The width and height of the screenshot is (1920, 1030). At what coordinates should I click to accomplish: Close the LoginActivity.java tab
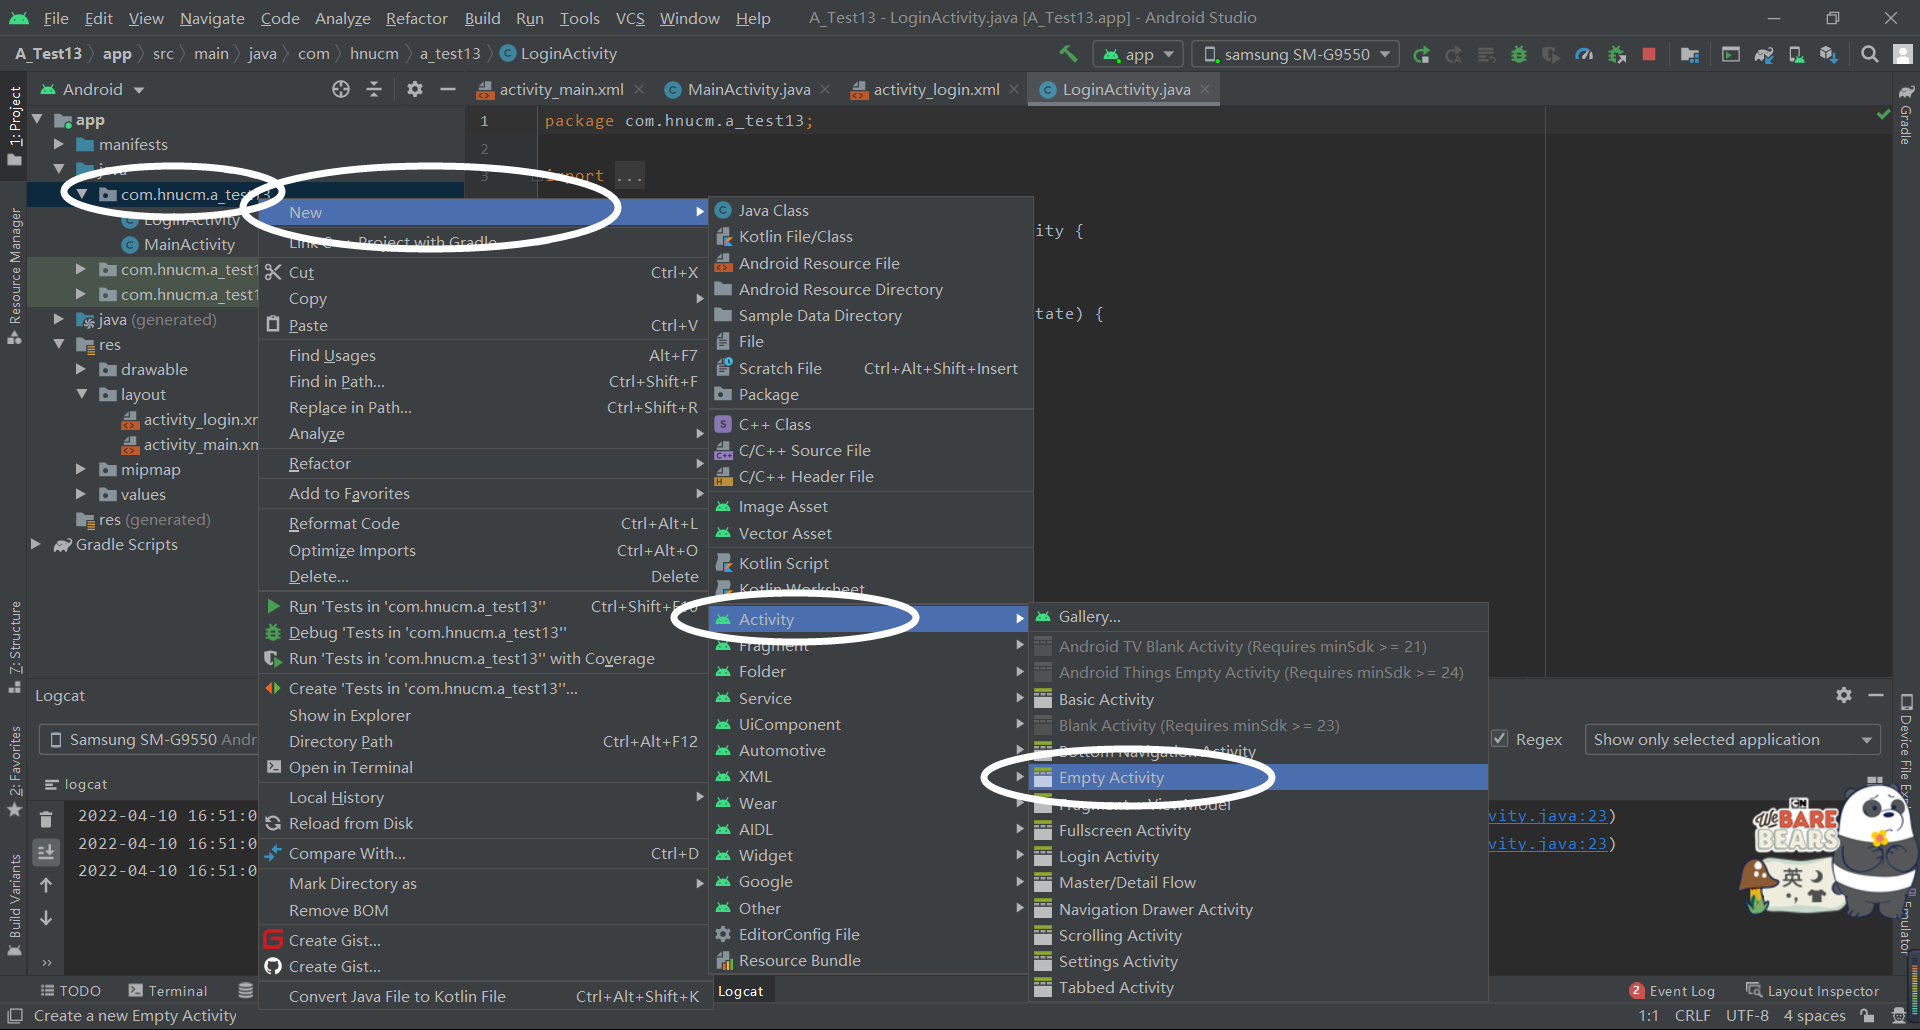1205,89
